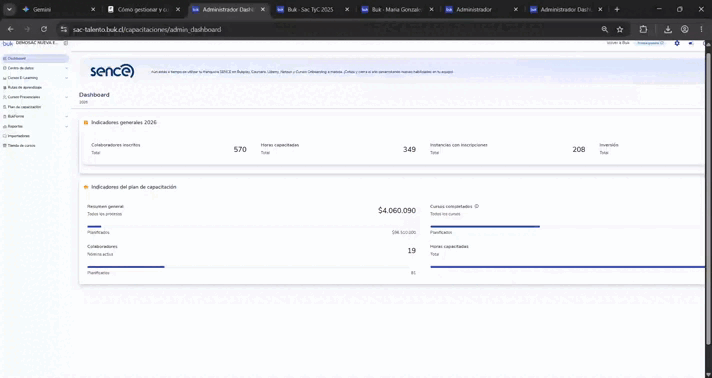The height and width of the screenshot is (378, 712).
Task: Click the buk logo
Action: (x=8, y=43)
